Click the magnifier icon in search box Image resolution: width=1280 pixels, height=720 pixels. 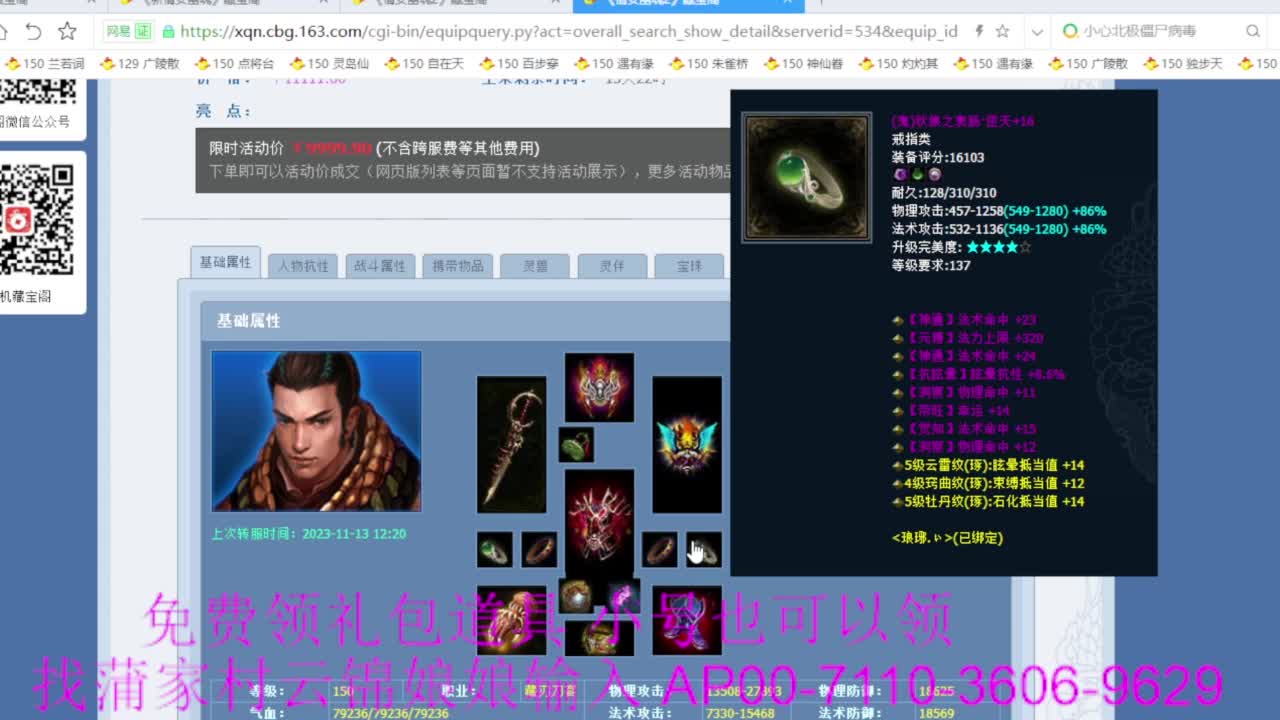[1252, 31]
